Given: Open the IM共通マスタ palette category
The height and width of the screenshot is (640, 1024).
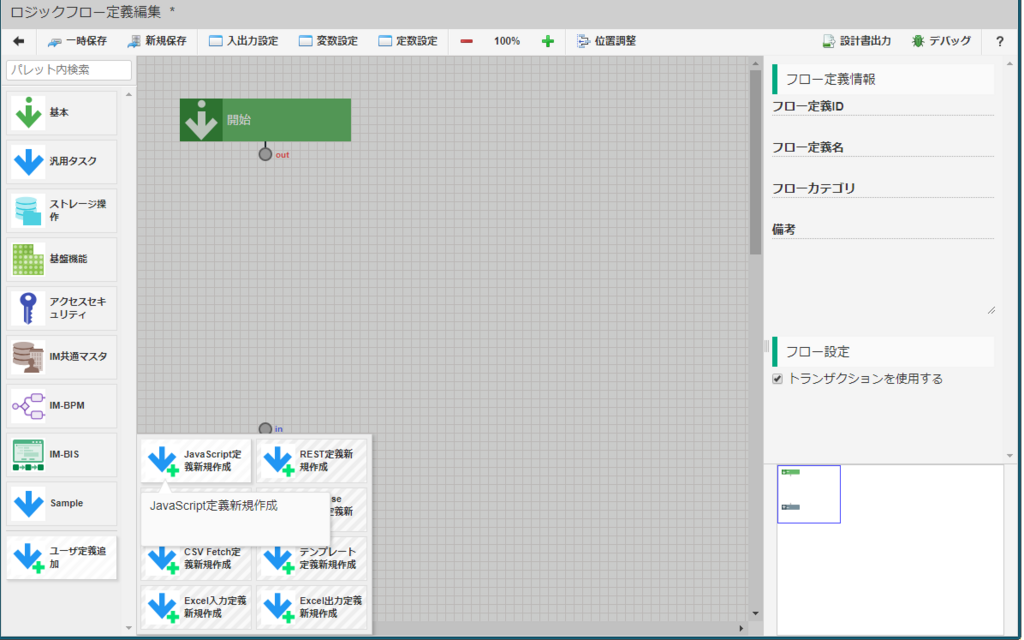Looking at the screenshot, I should click(x=62, y=357).
